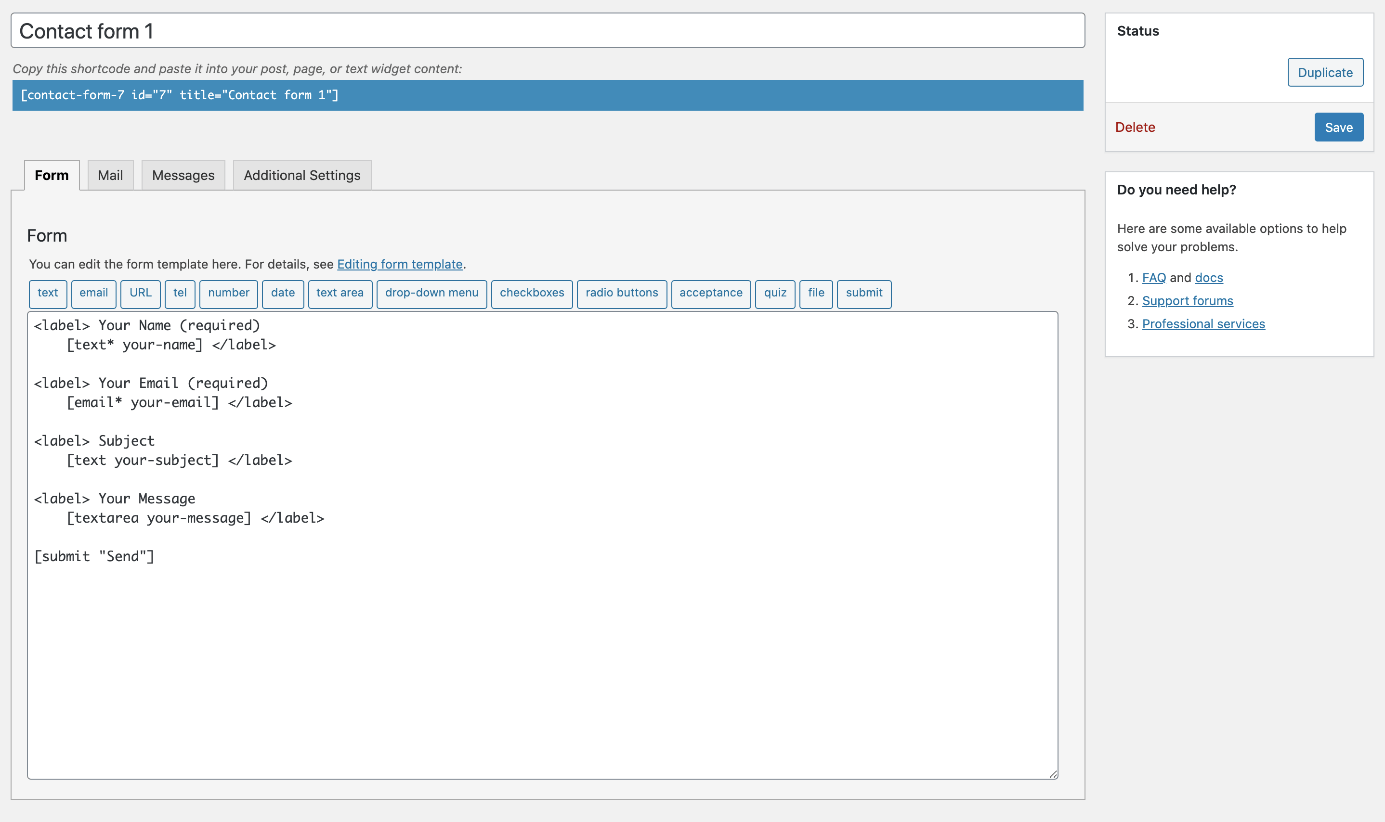Insert an email tag
Viewport: 1385px width, 822px height.
tap(94, 293)
